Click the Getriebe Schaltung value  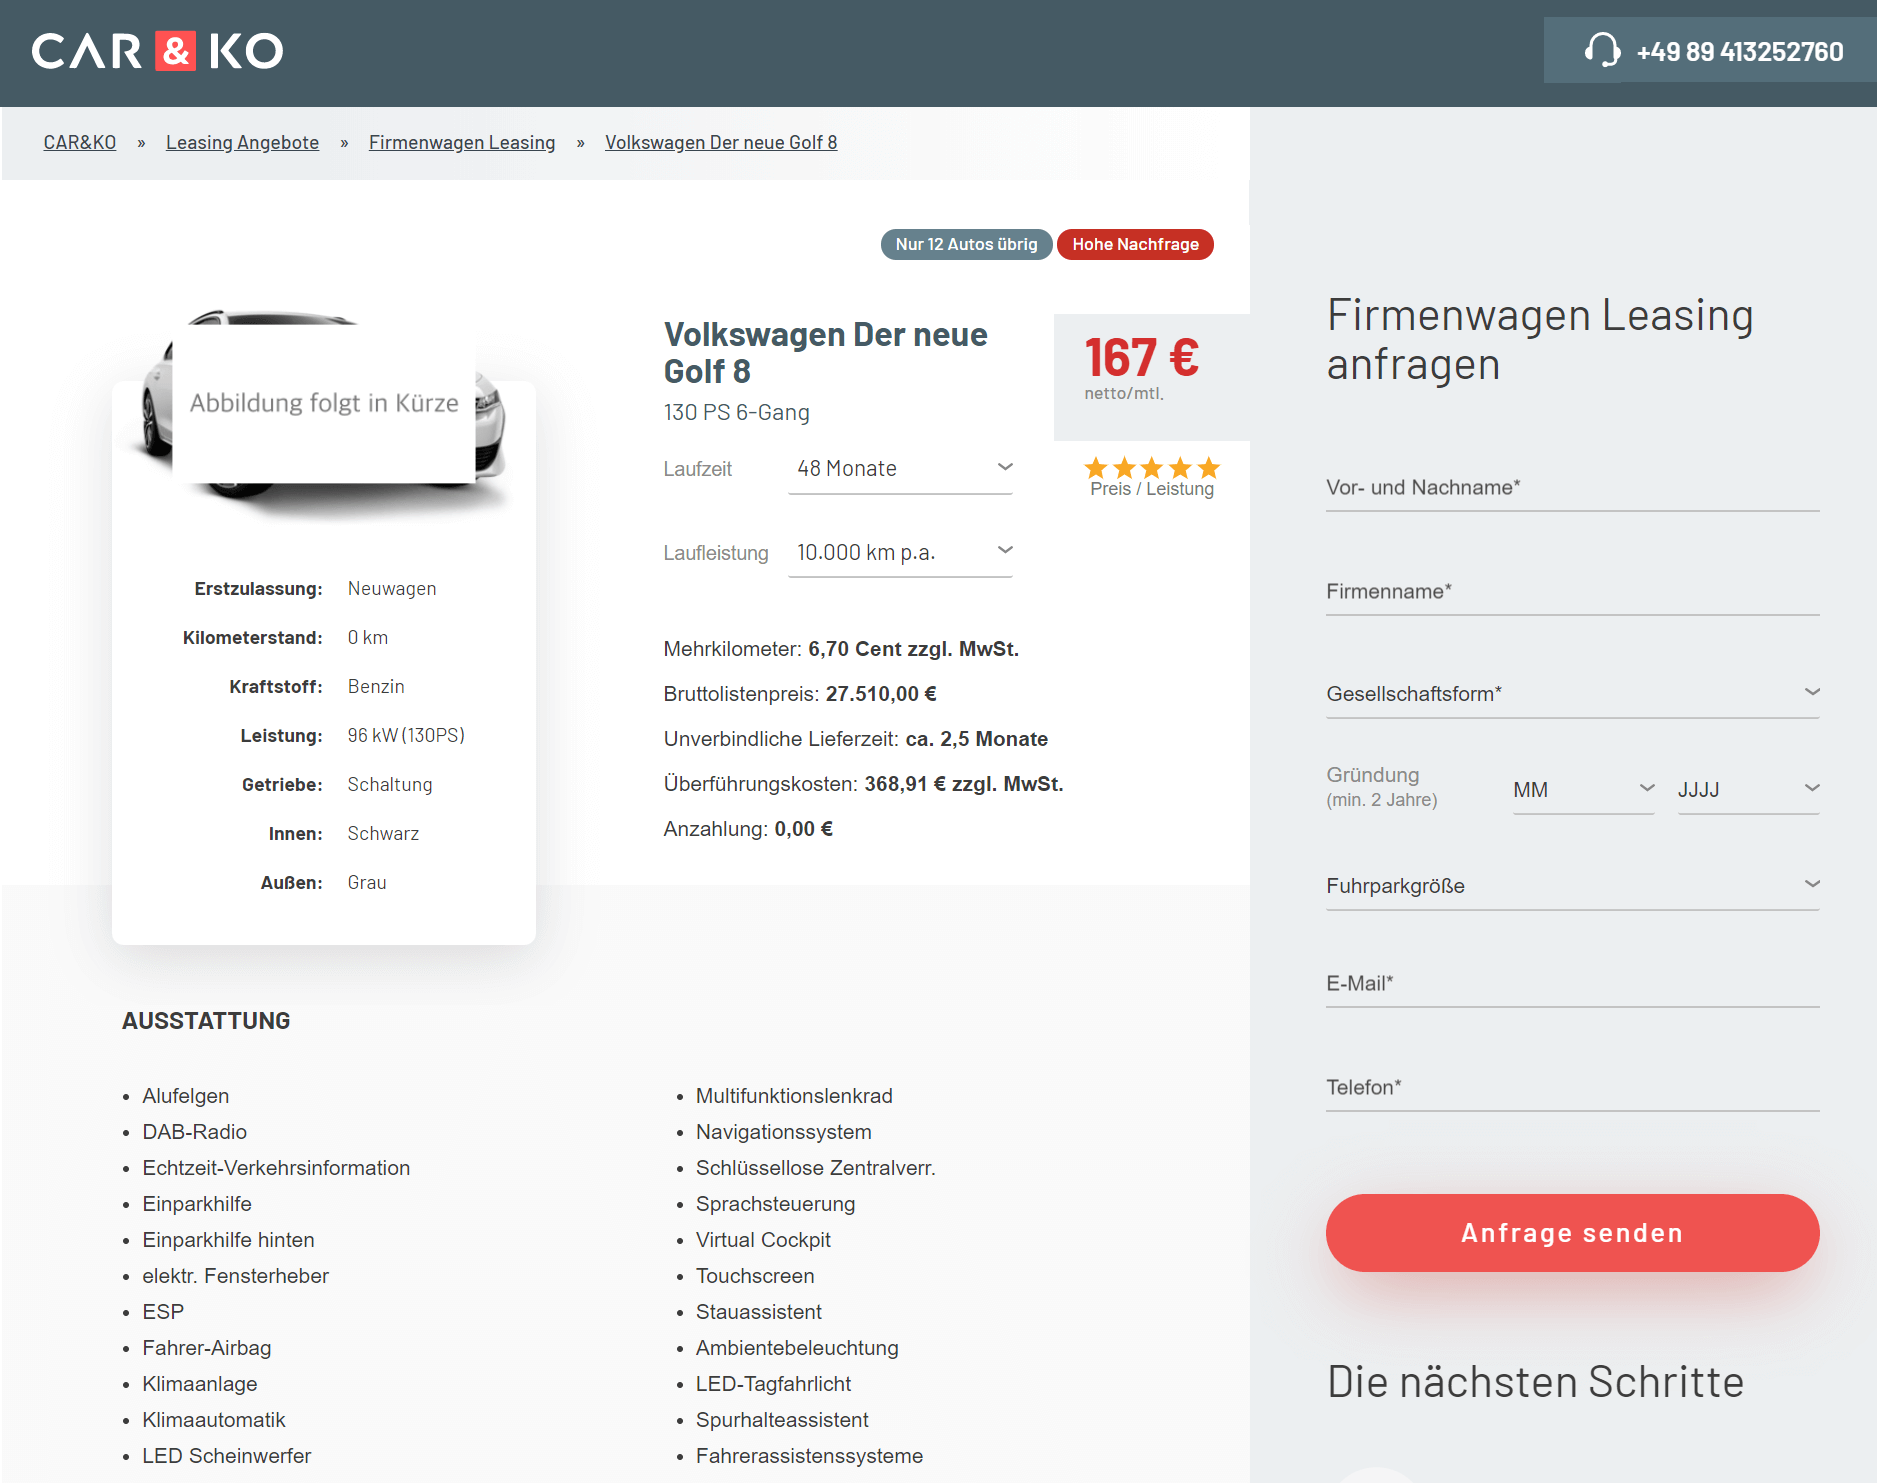[390, 784]
